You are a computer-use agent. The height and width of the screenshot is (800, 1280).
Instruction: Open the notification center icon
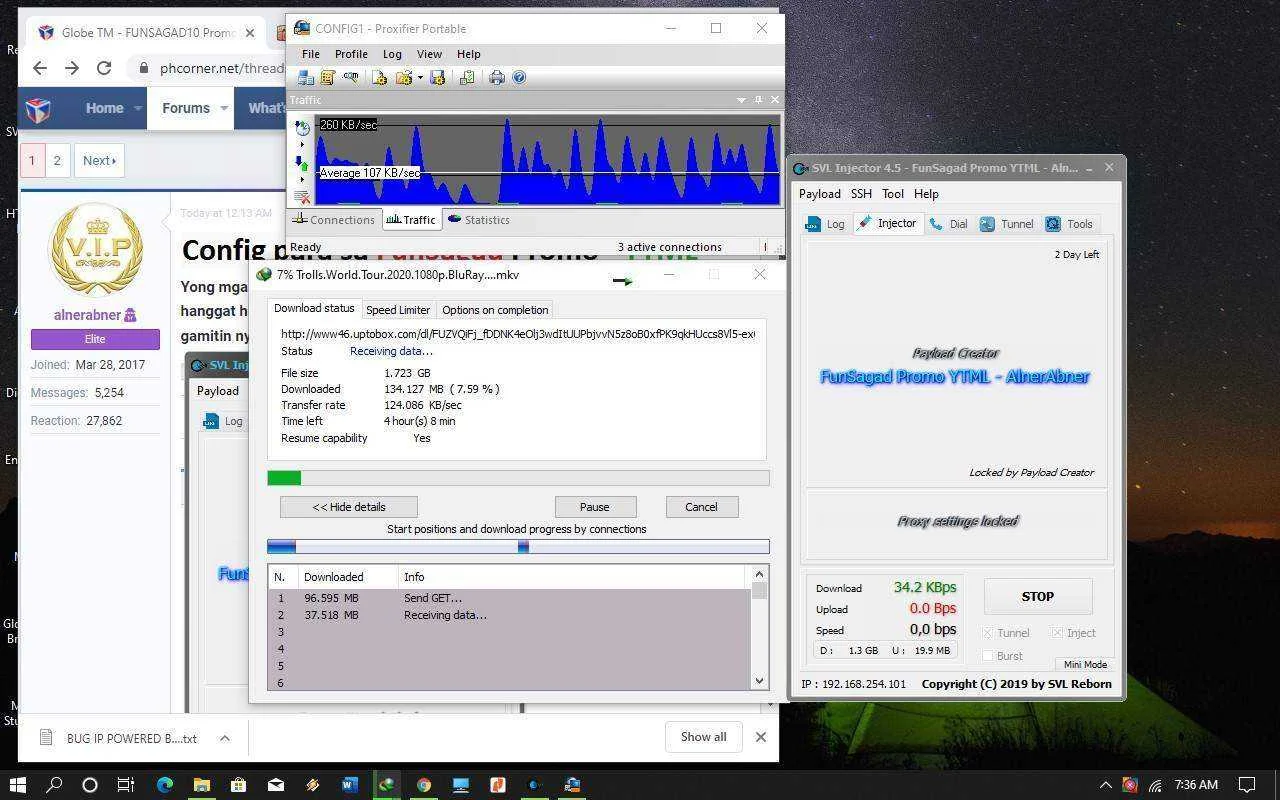1247,785
